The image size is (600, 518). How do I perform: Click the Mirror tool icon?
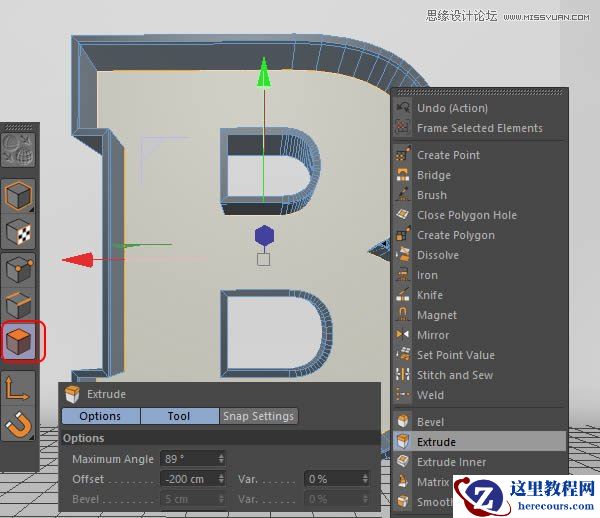(403, 335)
